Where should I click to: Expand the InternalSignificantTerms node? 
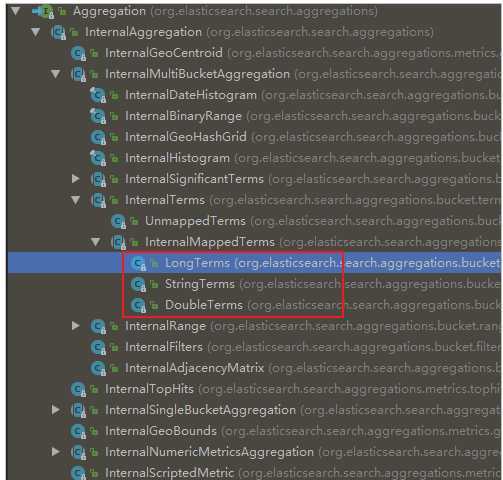click(x=76, y=179)
